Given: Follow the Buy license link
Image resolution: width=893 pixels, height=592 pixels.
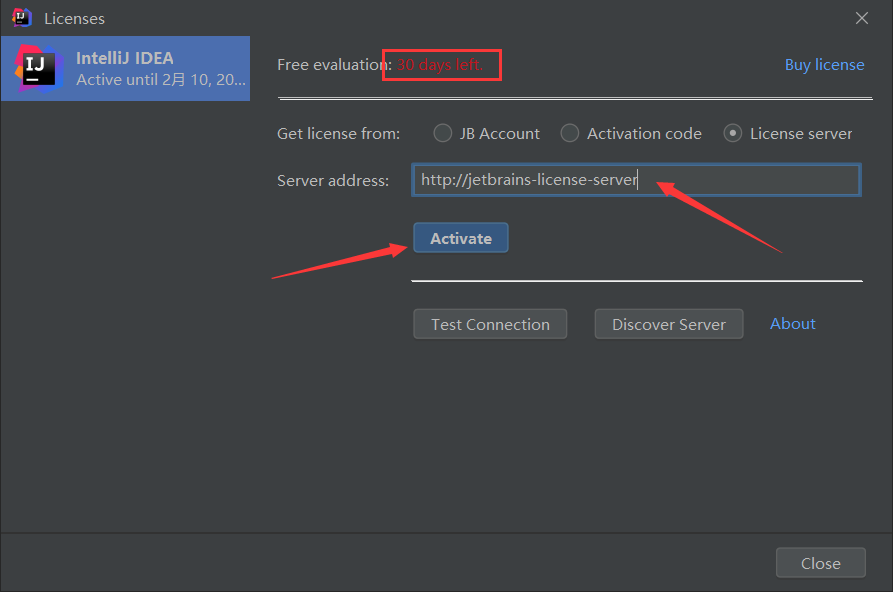Looking at the screenshot, I should 824,65.
